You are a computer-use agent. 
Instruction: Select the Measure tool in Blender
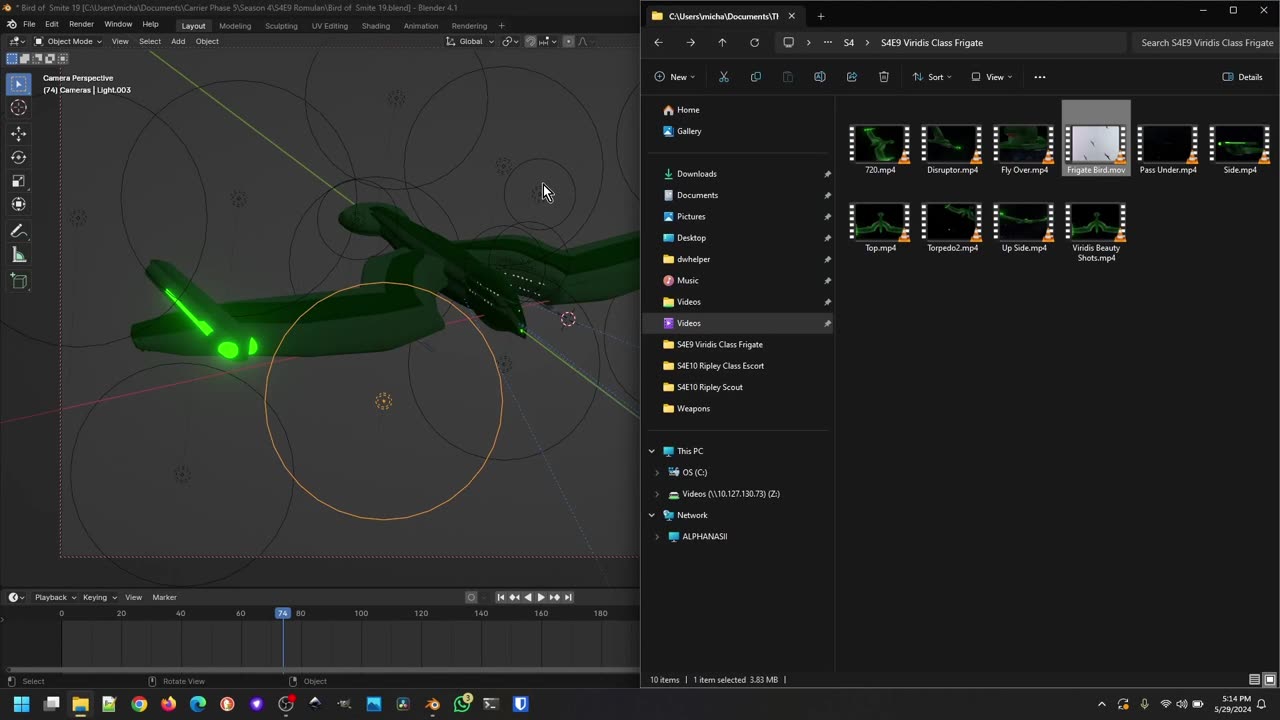coord(19,255)
